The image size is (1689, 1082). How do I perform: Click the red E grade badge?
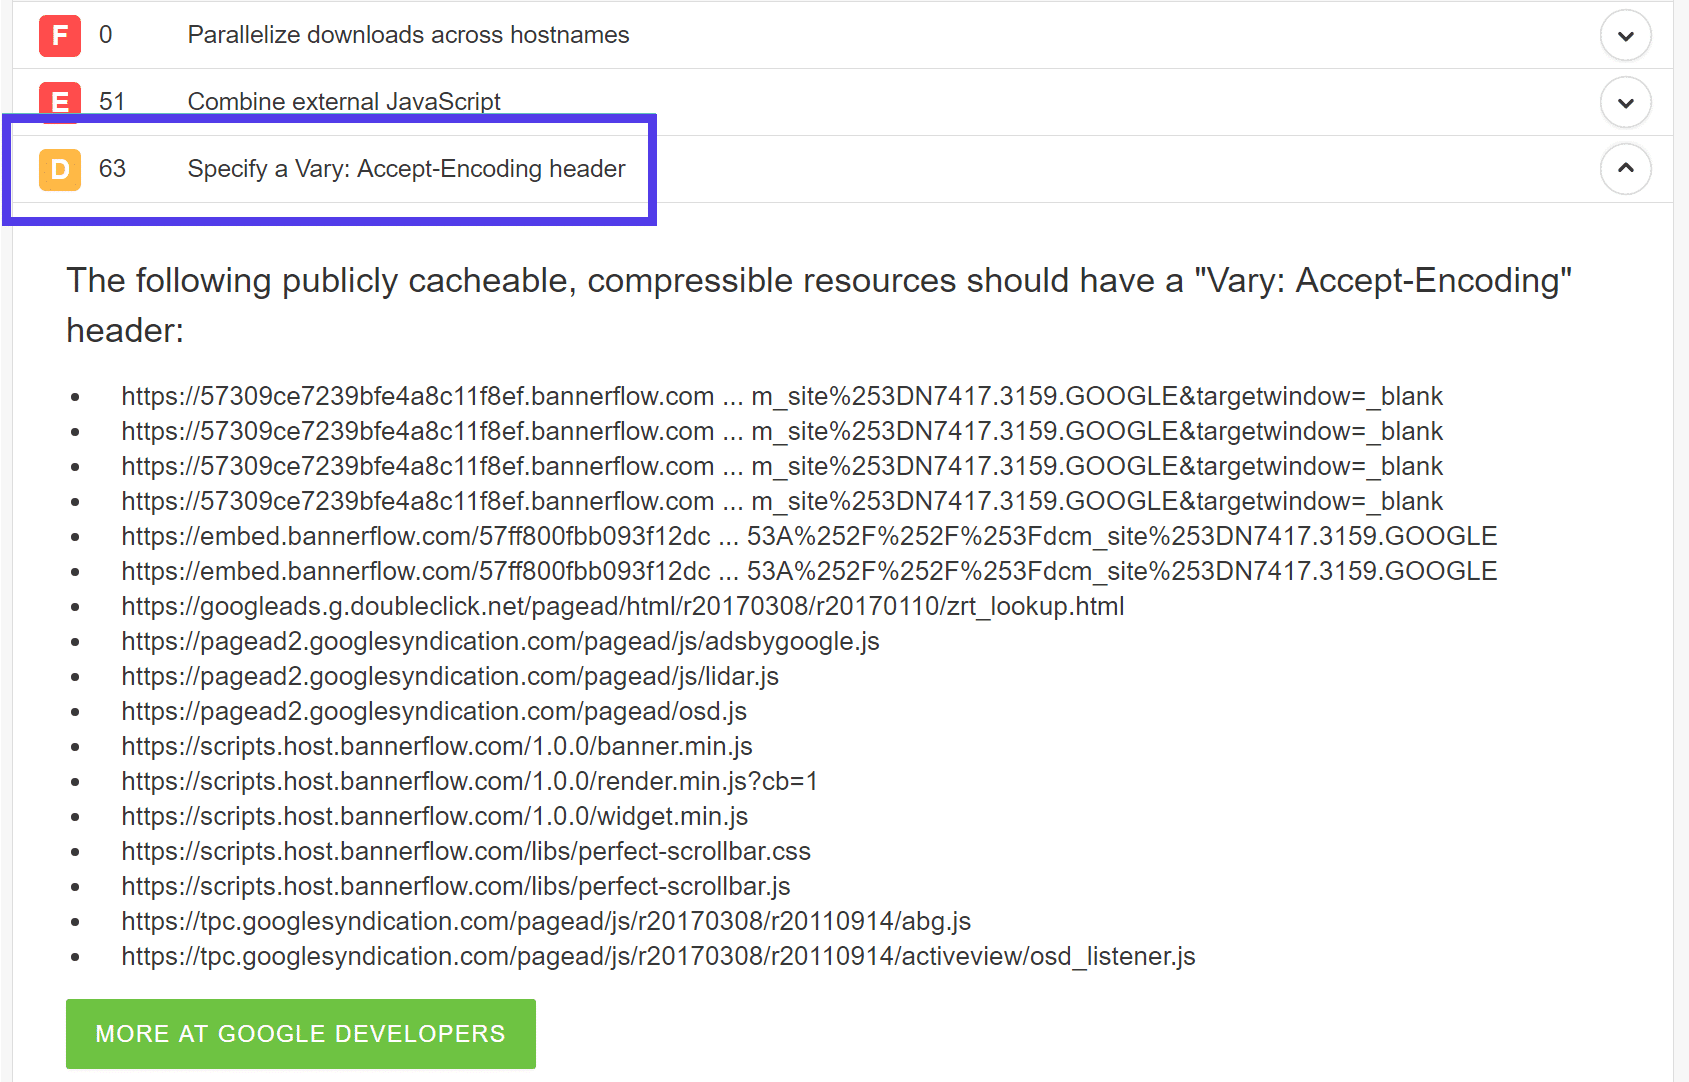click(59, 101)
